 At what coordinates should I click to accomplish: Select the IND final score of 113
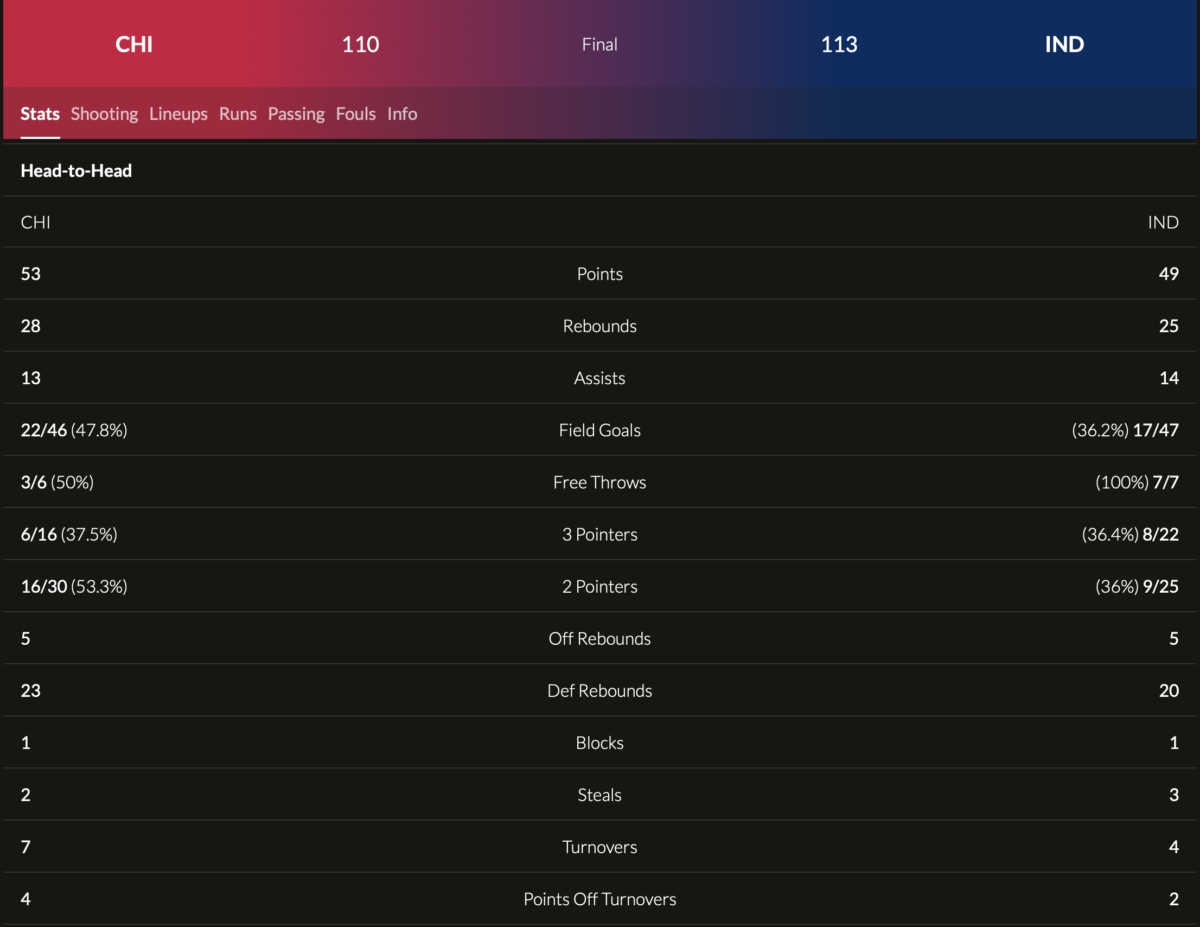tap(839, 44)
